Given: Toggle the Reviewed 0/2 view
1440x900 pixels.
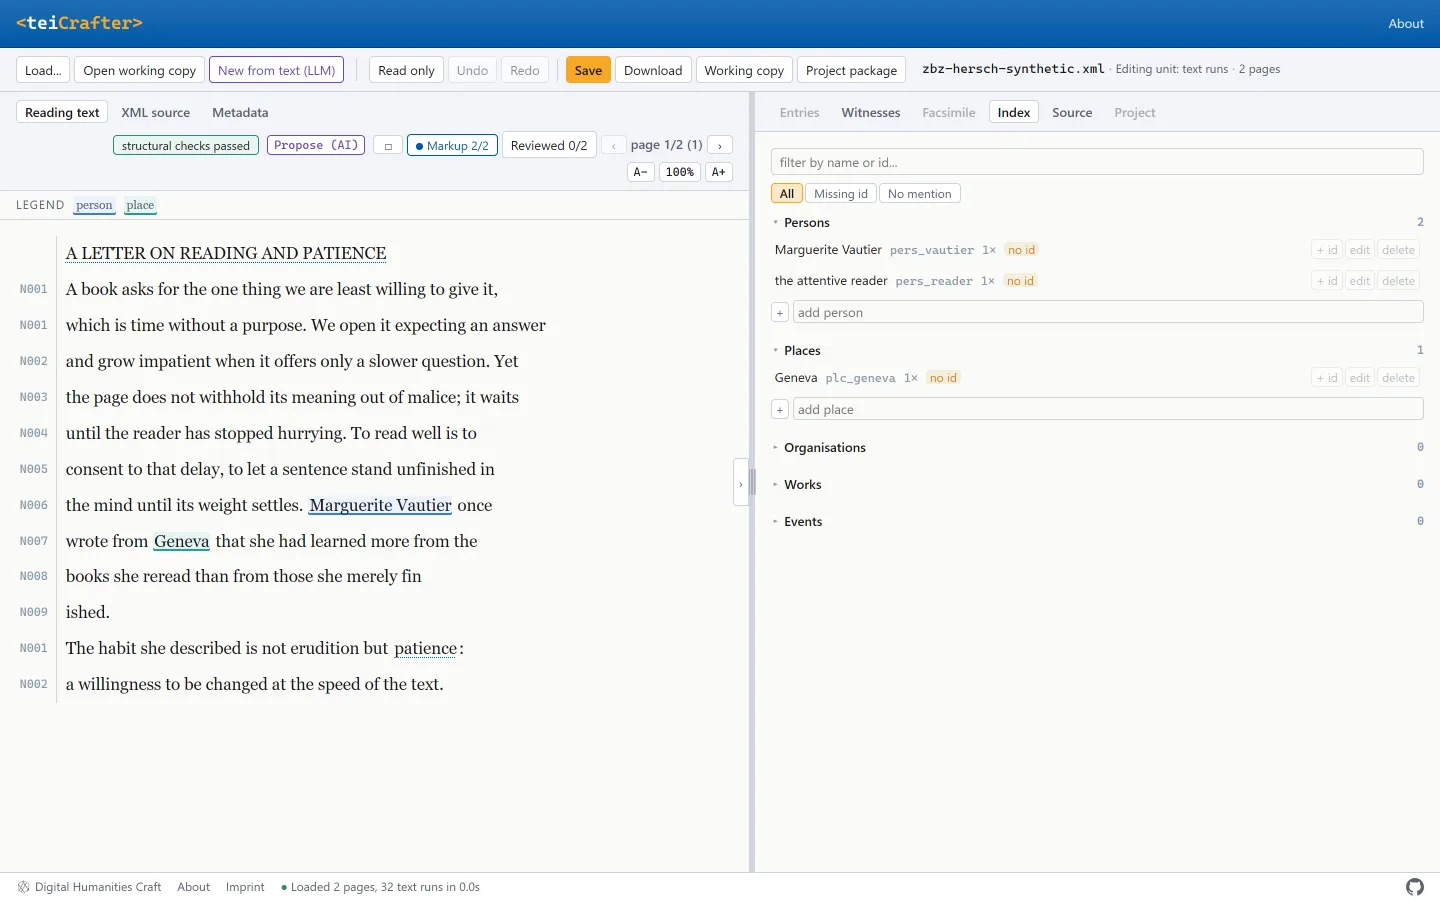Looking at the screenshot, I should [549, 146].
